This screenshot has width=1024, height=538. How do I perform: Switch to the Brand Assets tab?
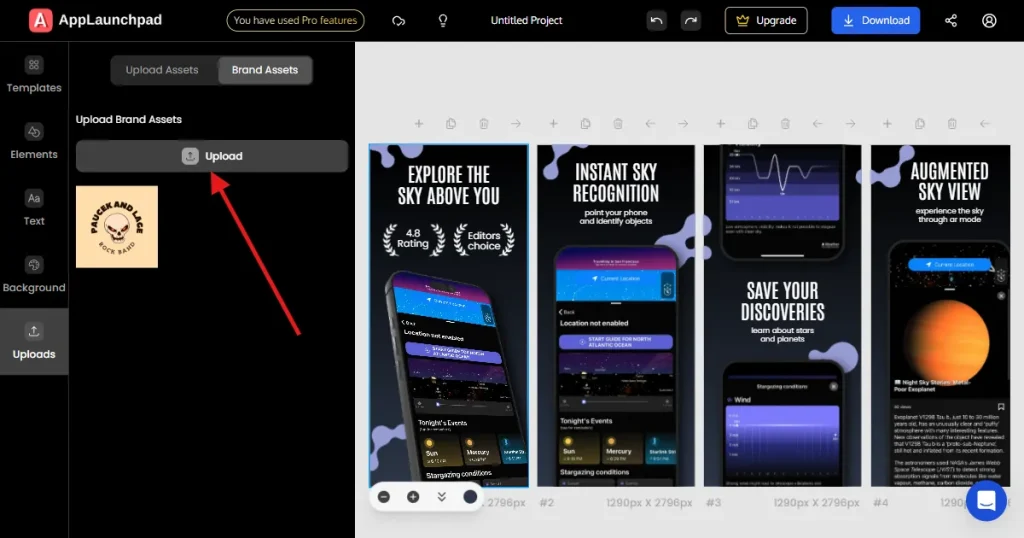click(264, 70)
